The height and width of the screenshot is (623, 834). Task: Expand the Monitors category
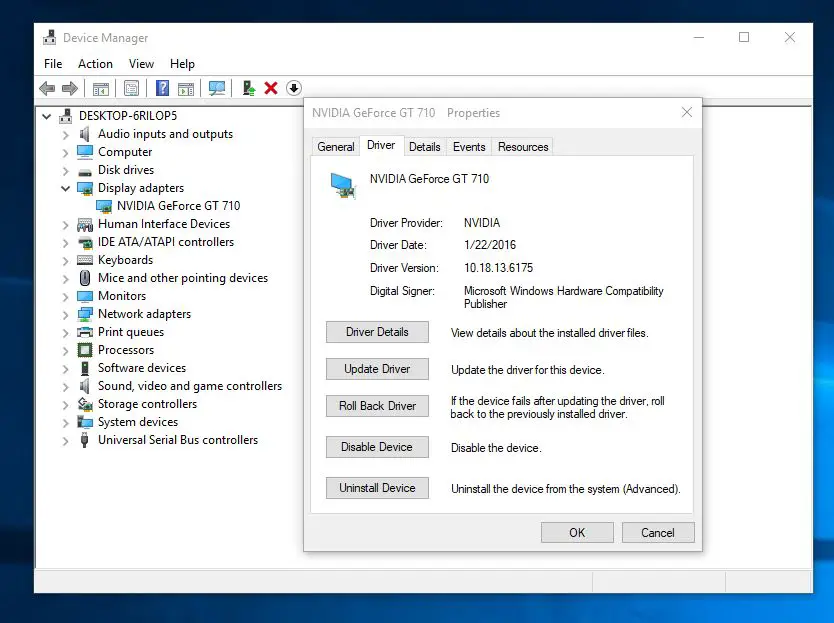point(65,297)
